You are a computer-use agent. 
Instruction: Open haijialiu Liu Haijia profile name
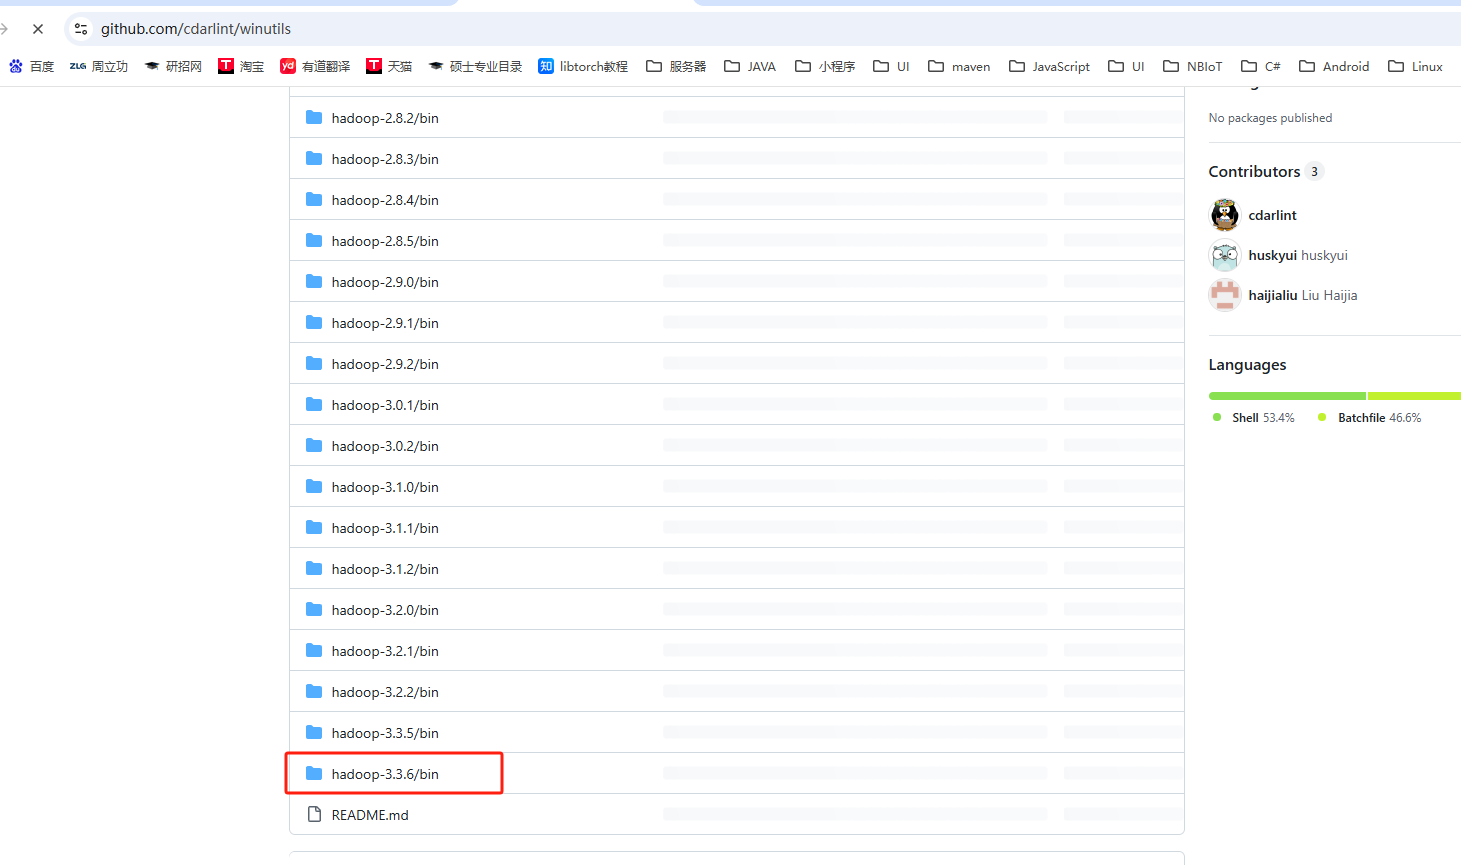coord(1303,295)
